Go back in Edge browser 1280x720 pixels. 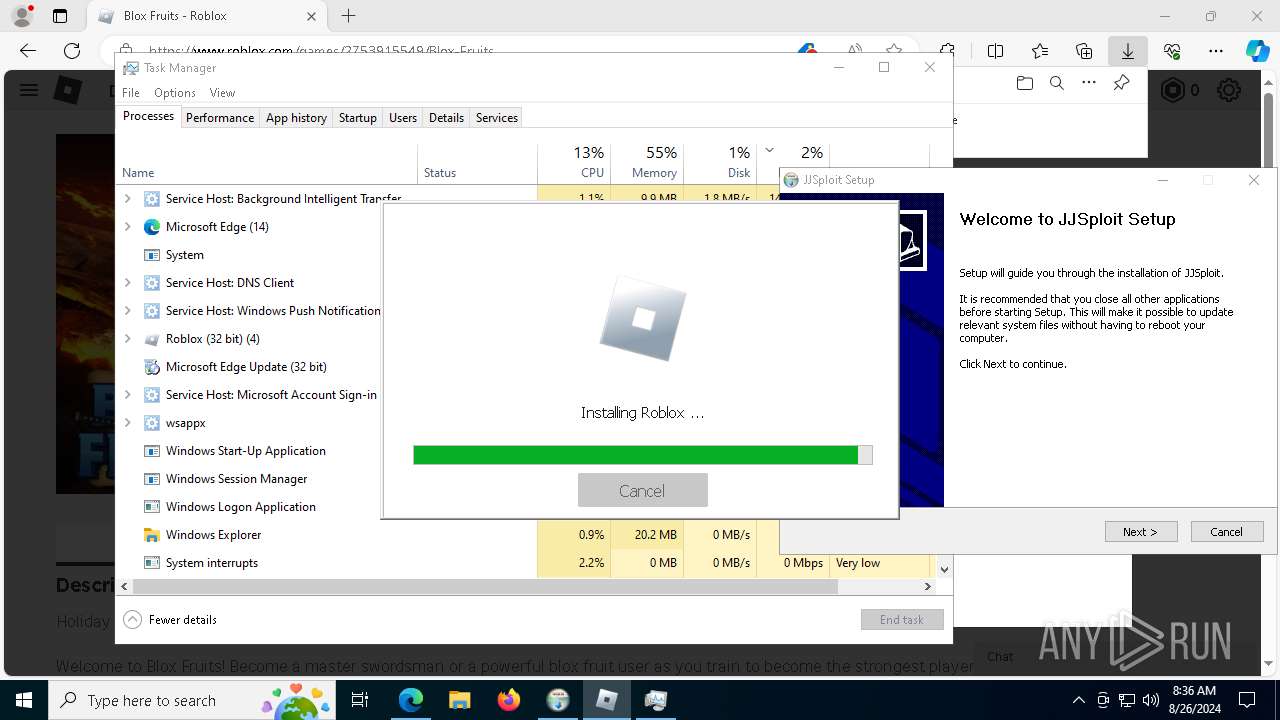click(28, 51)
